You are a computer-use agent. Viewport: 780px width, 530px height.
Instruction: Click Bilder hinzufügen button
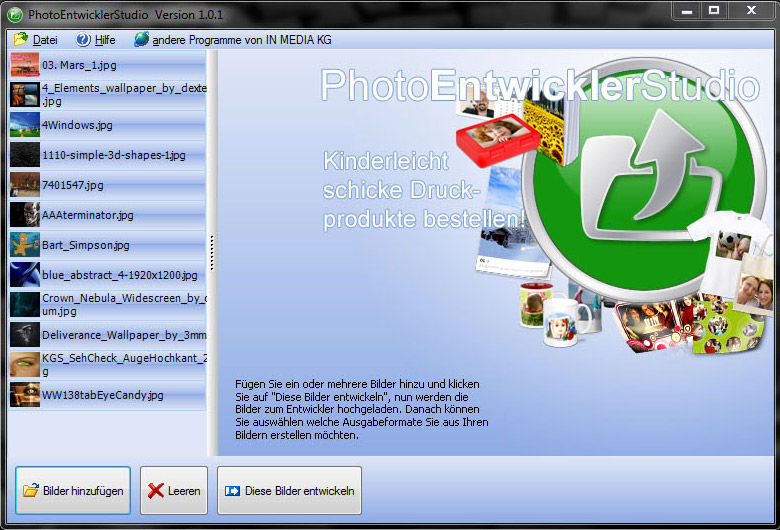pos(73,490)
